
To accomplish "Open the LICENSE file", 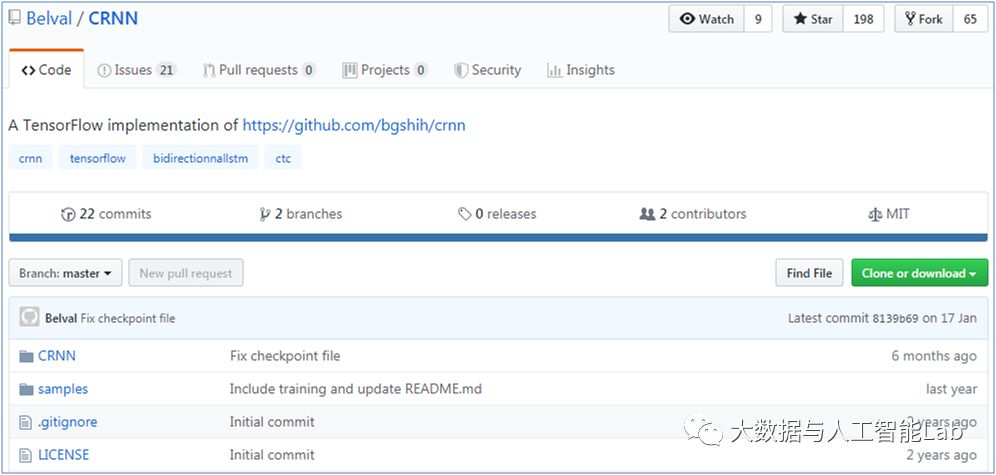I will [x=64, y=455].
